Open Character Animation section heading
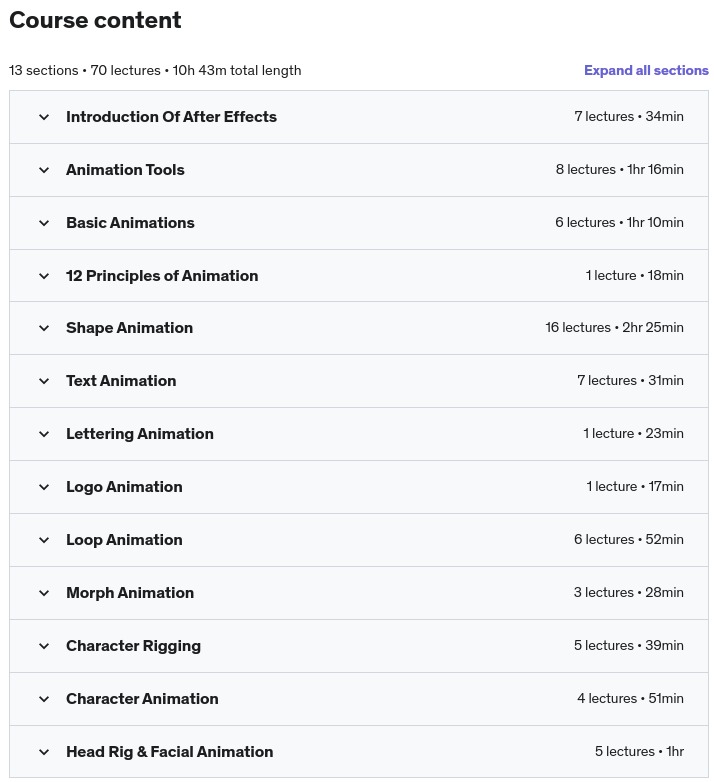The height and width of the screenshot is (782, 714). click(142, 699)
